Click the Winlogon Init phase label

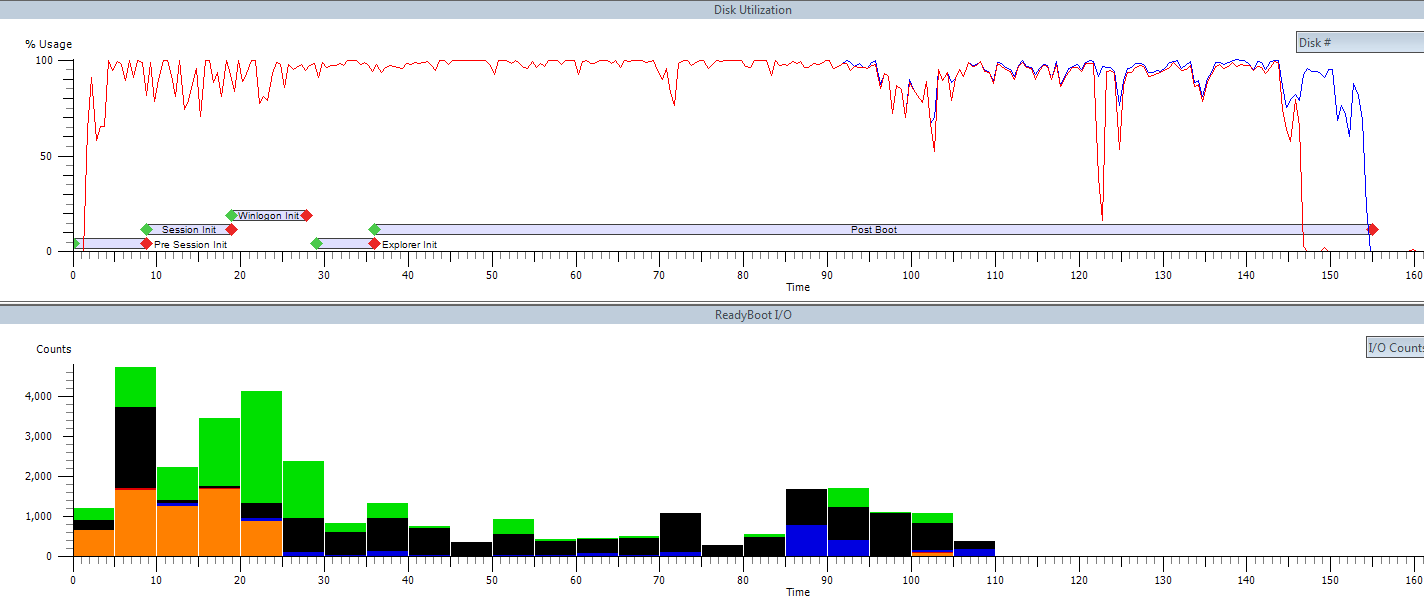tap(268, 215)
